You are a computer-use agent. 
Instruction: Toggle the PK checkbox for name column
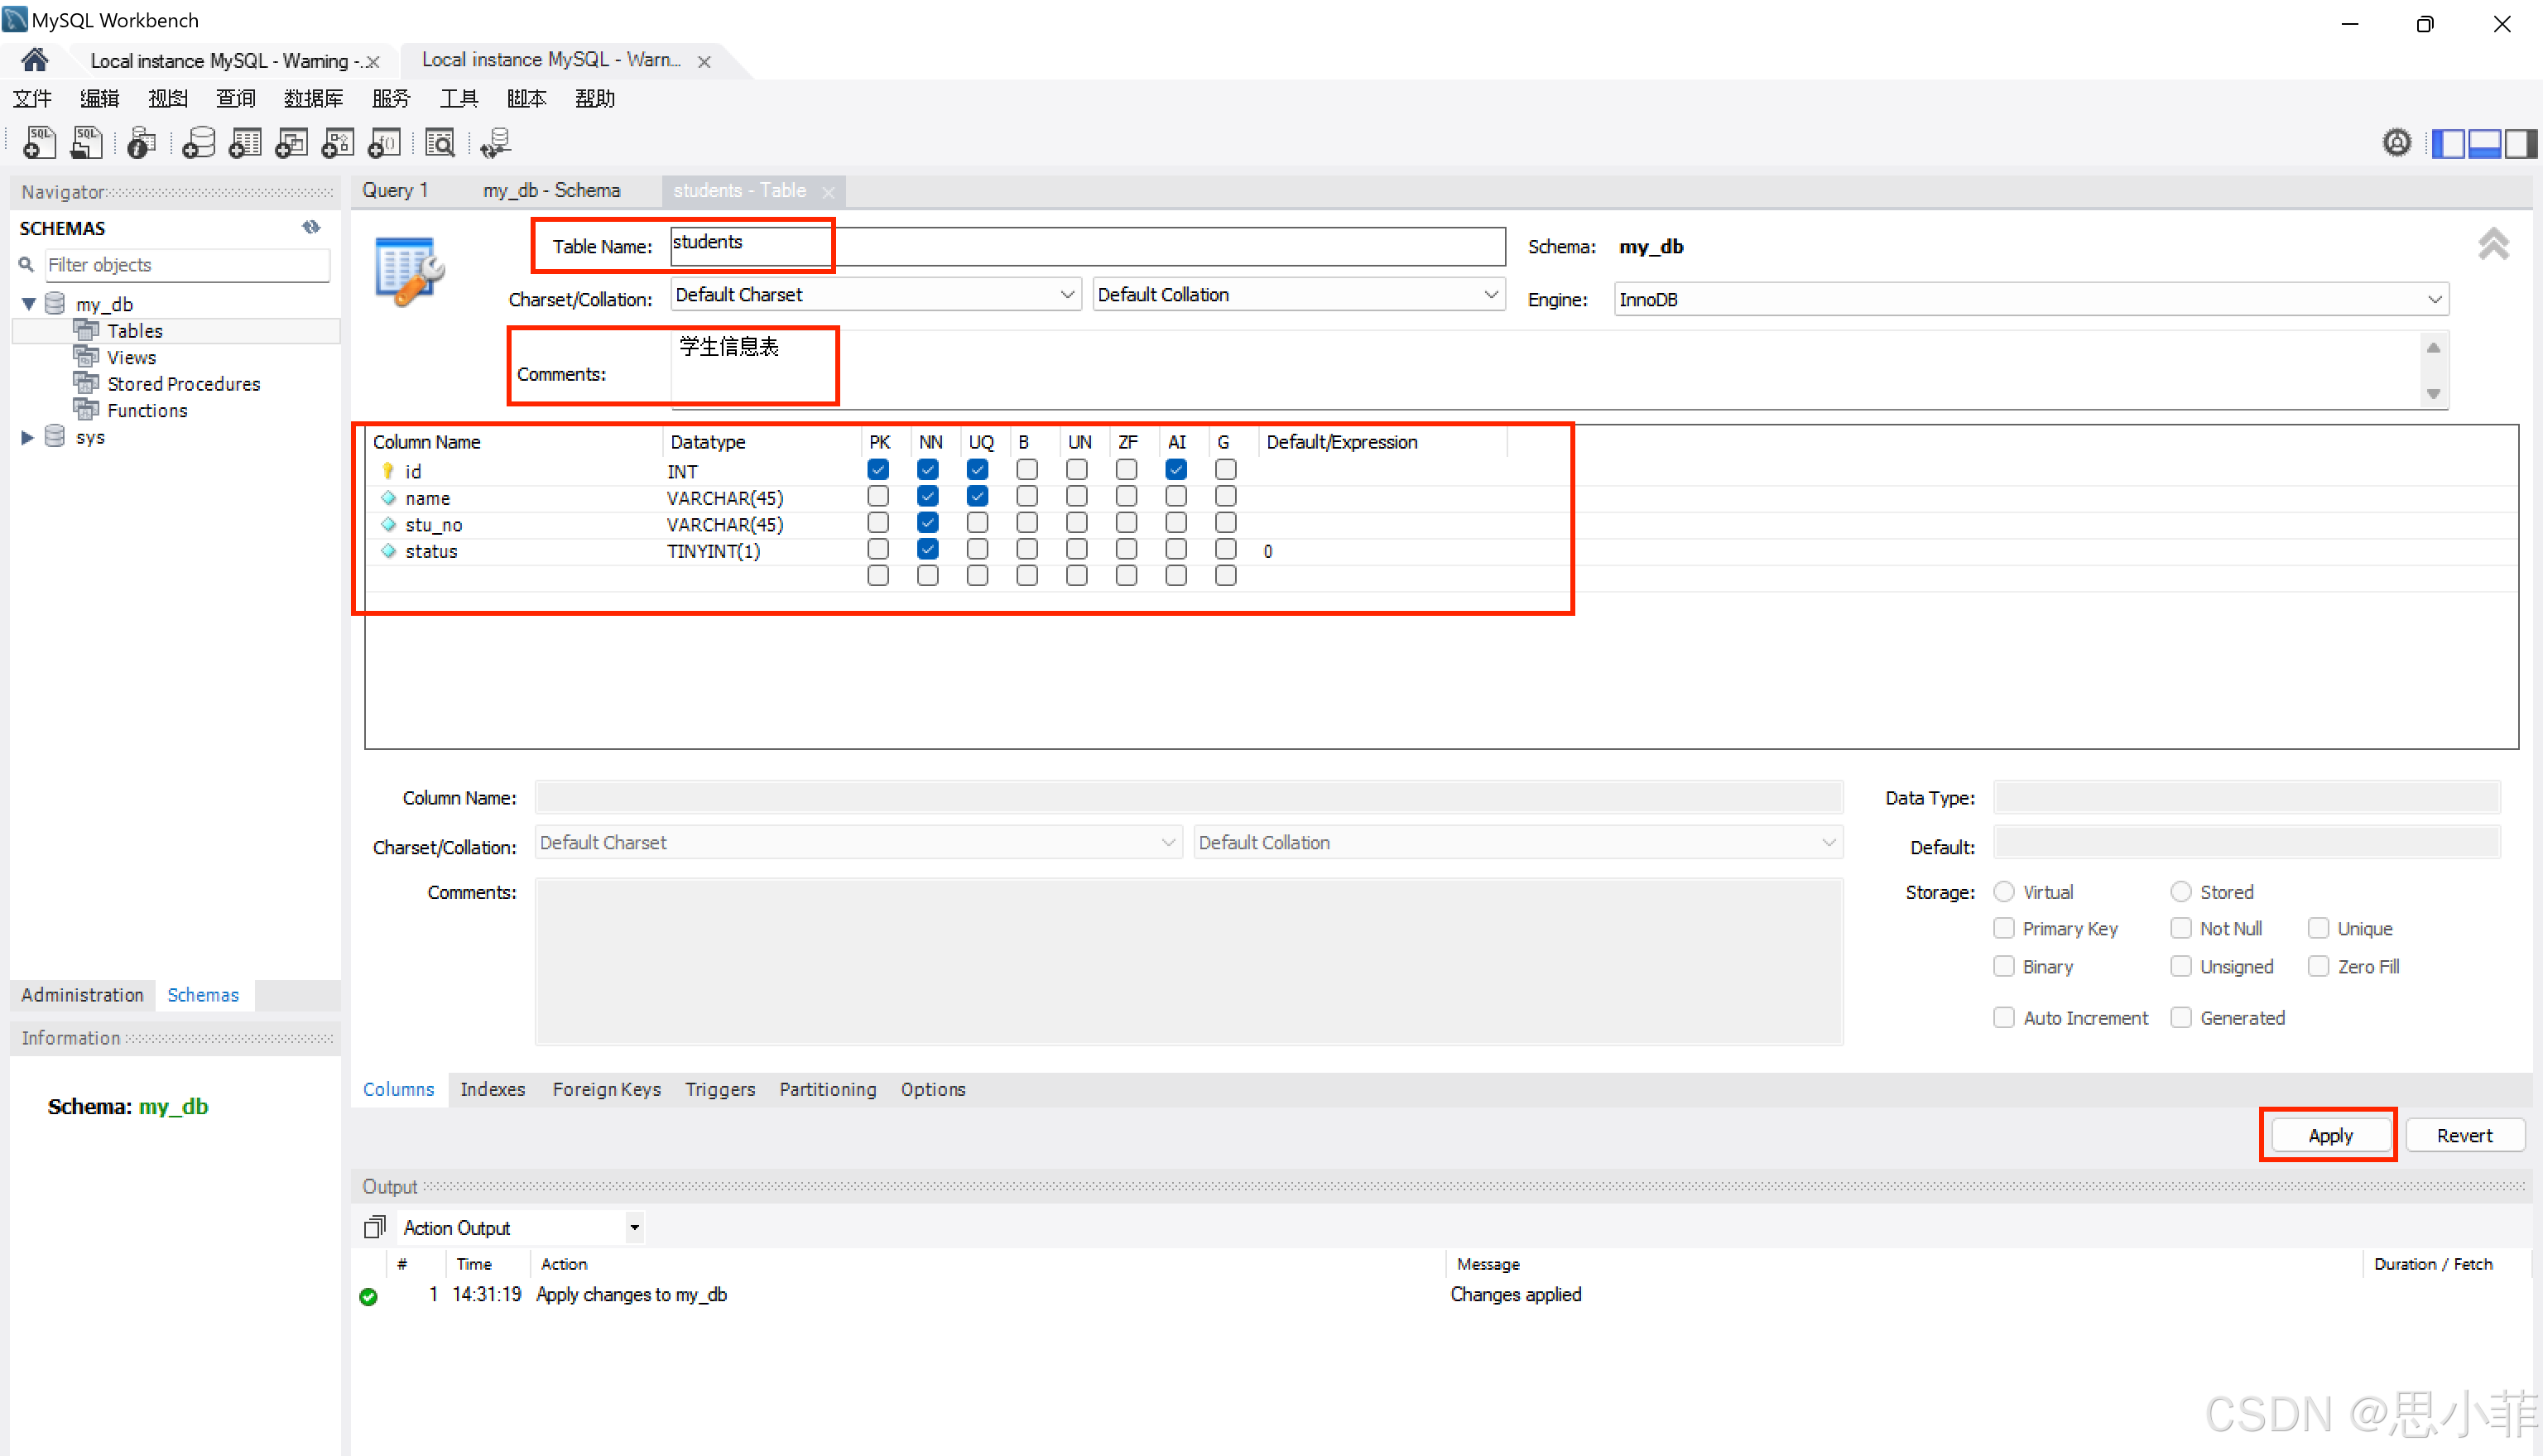click(x=880, y=497)
